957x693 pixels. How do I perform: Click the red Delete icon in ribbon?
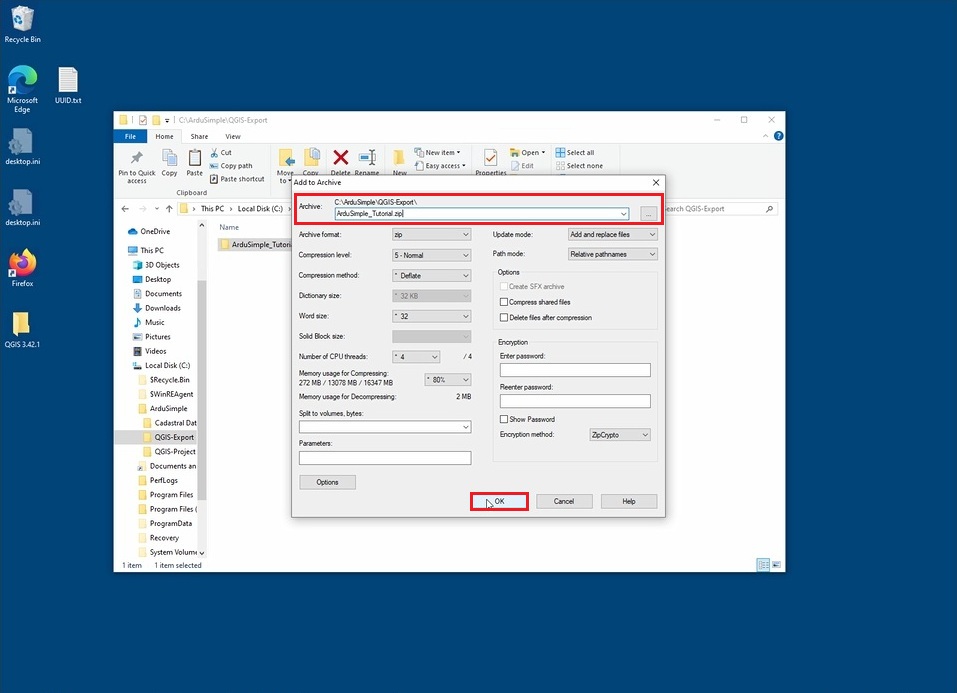[x=340, y=157]
